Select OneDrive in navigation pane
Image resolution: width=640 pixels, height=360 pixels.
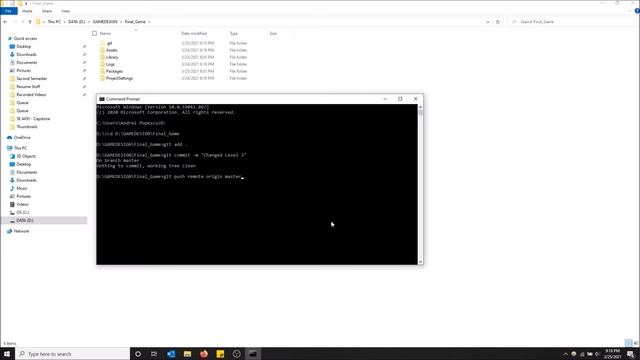click(x=22, y=138)
